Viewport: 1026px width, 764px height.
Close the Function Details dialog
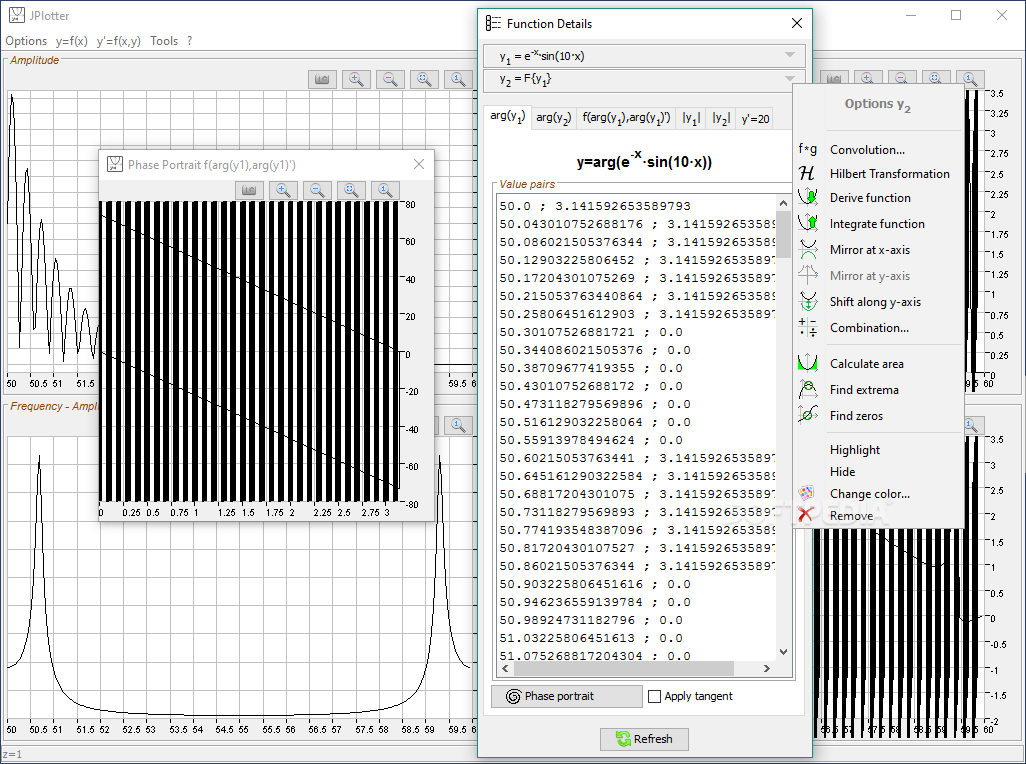tap(796, 24)
